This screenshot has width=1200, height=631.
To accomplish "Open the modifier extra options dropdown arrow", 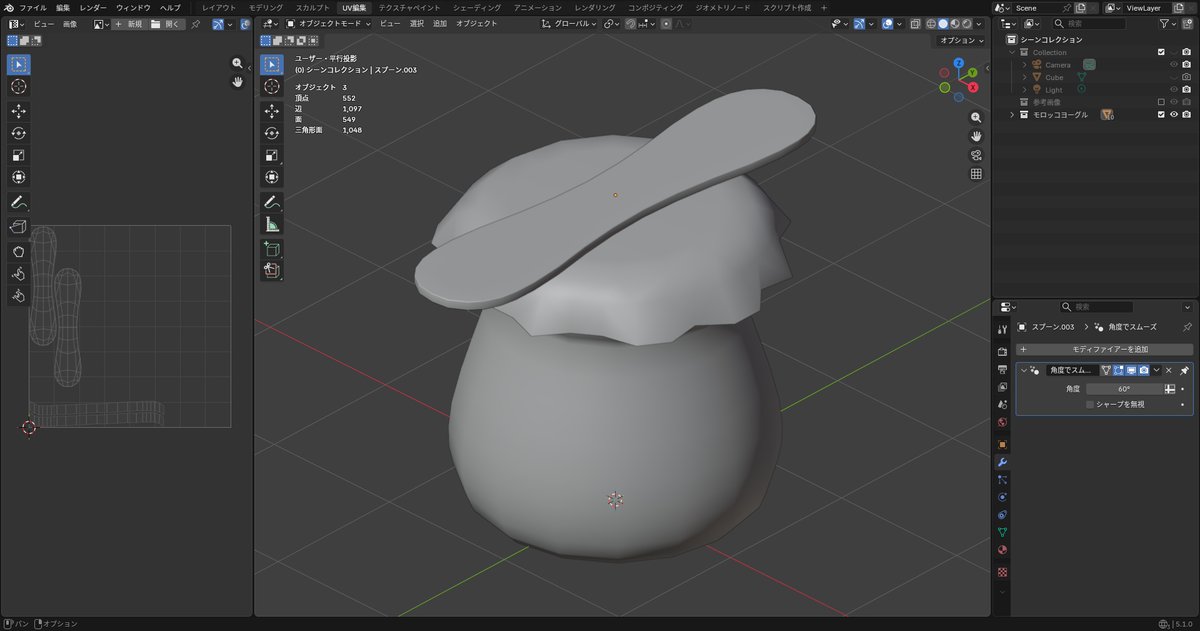I will [1156, 370].
